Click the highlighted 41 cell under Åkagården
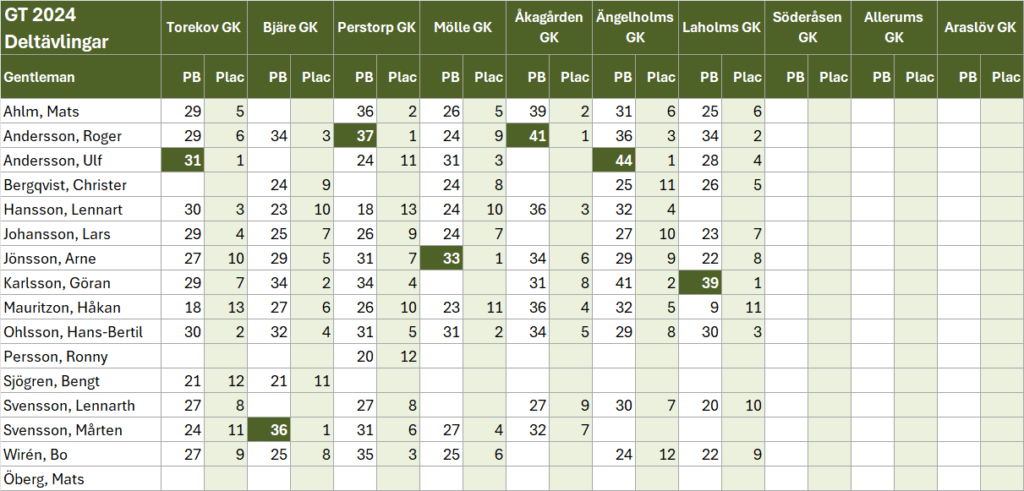The width and height of the screenshot is (1024, 491). click(528, 136)
